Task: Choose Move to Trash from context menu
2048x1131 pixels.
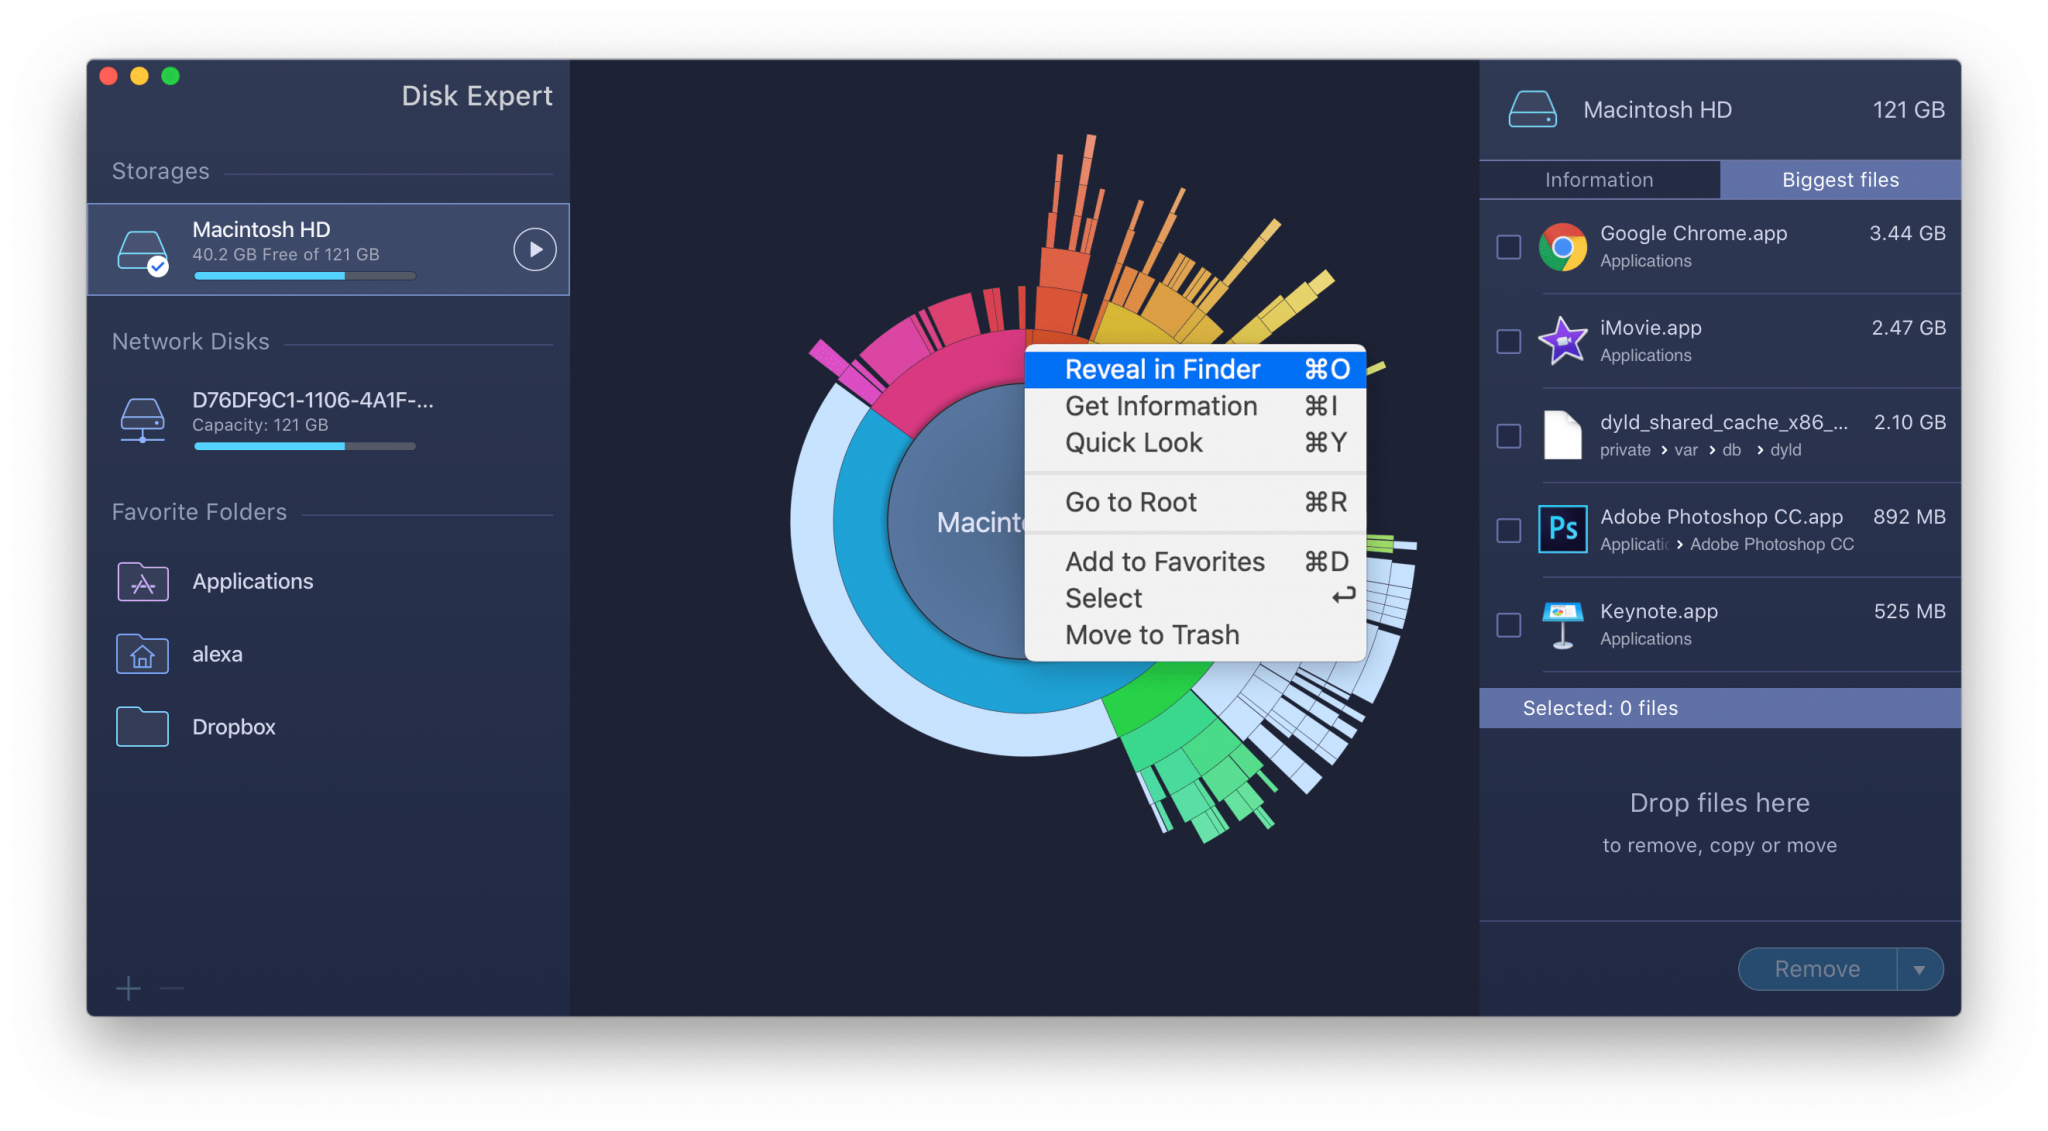Action: click(x=1195, y=635)
